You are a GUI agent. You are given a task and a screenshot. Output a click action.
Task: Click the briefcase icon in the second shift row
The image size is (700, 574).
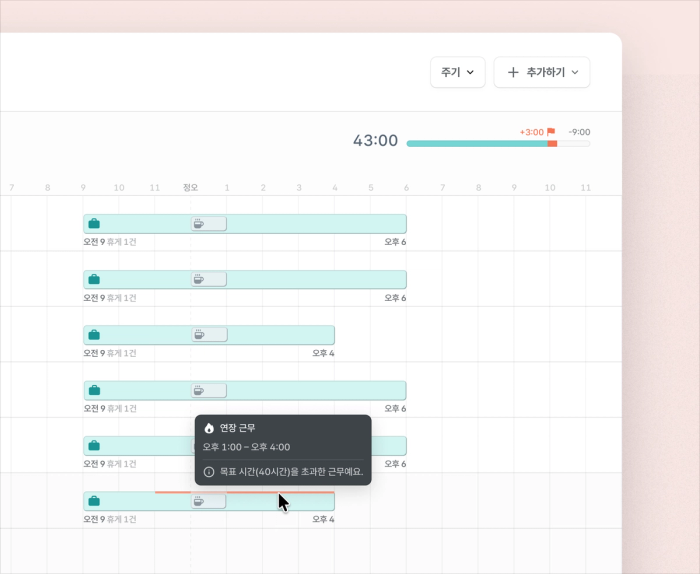[94, 279]
